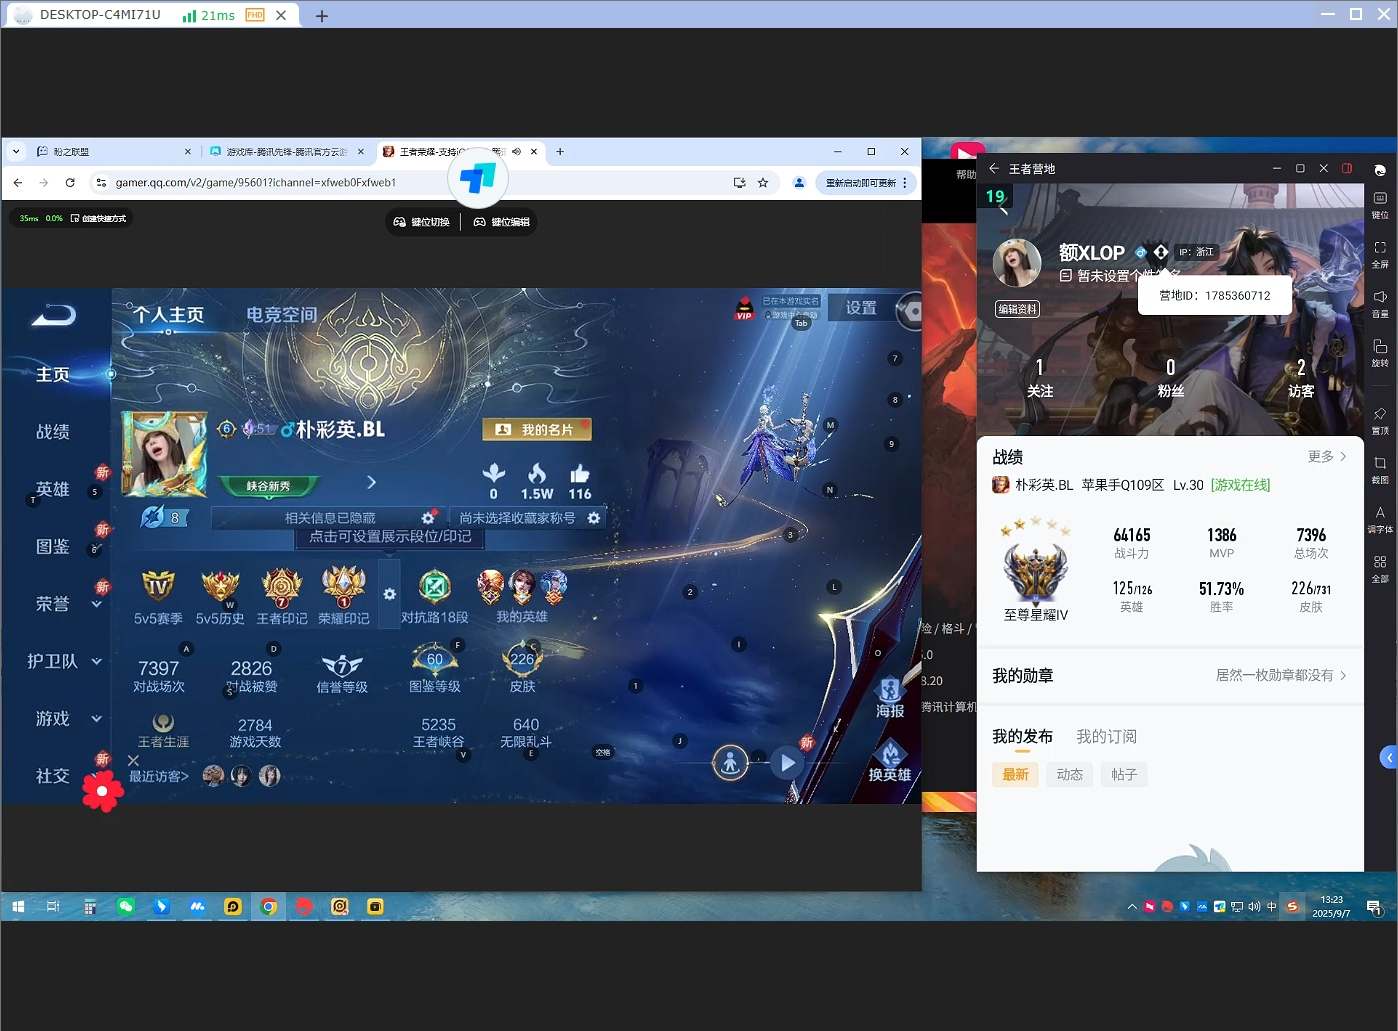Open the 皮肤 skins badge showing 226
This screenshot has height=1031, width=1398.
pos(522,668)
